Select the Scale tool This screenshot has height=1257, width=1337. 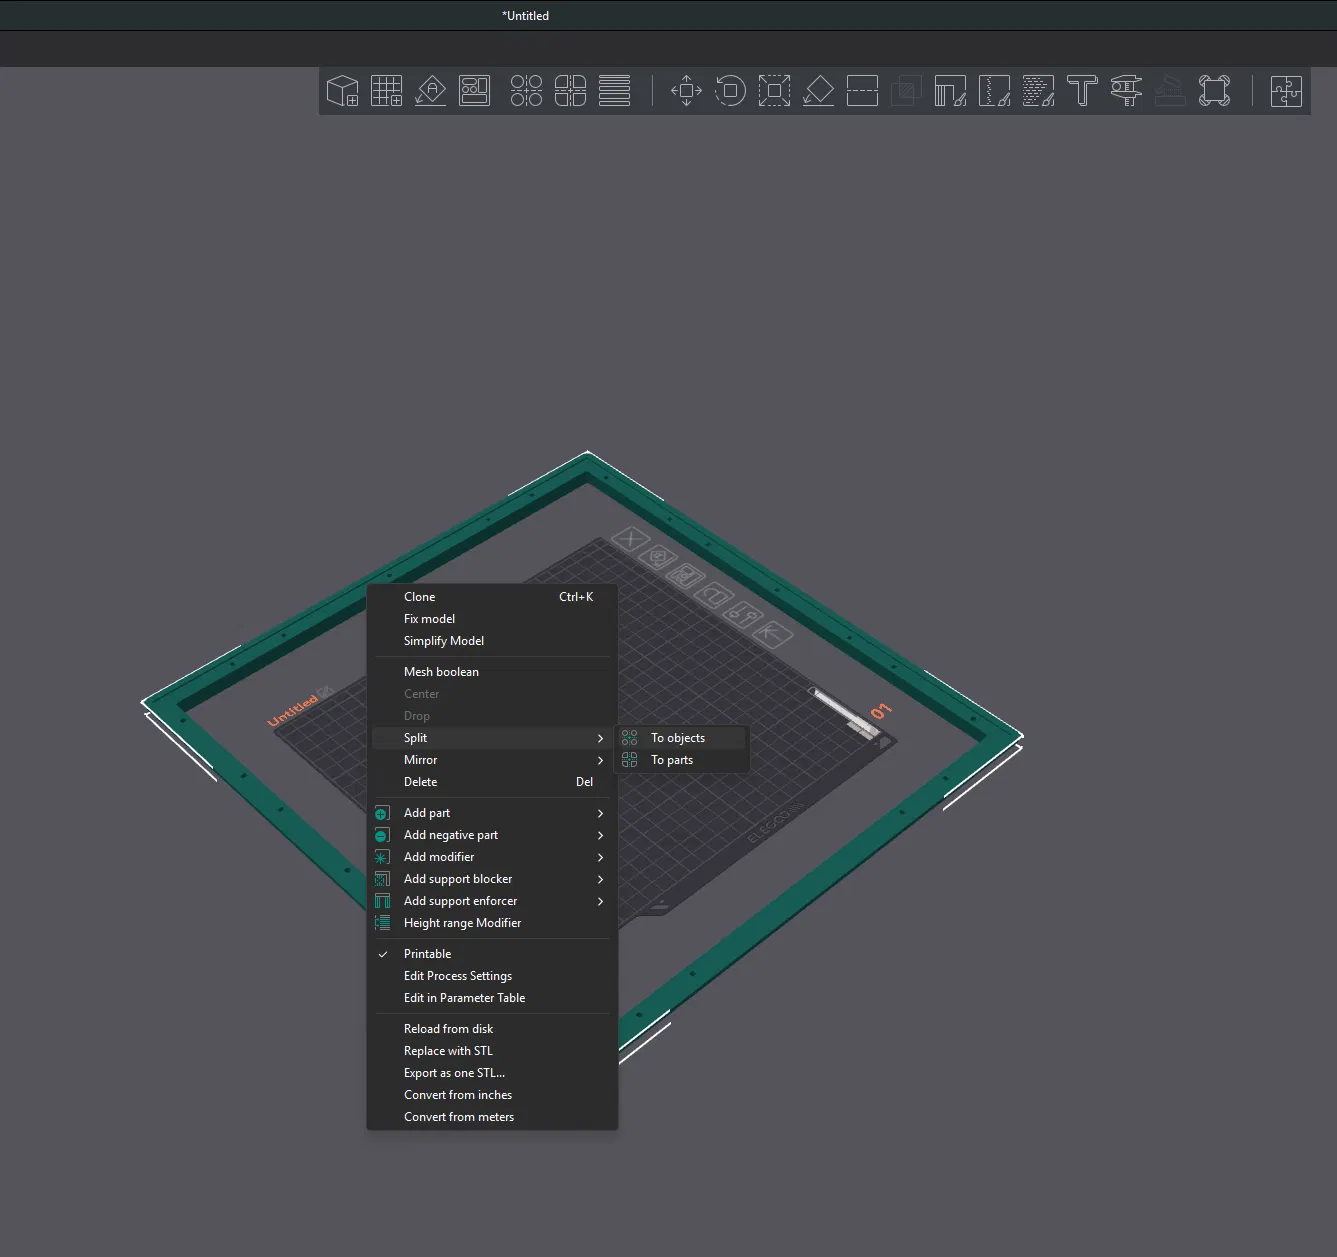click(x=774, y=91)
